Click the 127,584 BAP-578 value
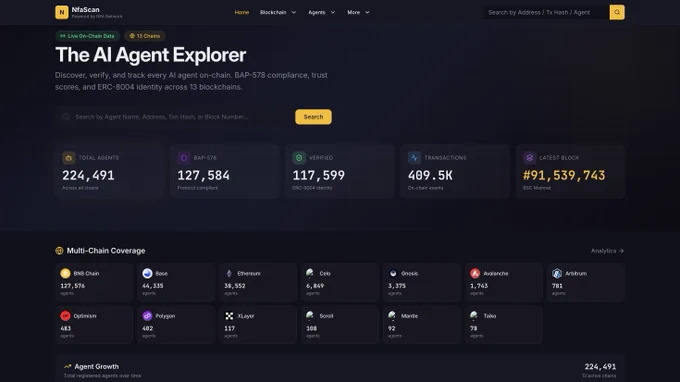The width and height of the screenshot is (680, 382). click(x=203, y=175)
